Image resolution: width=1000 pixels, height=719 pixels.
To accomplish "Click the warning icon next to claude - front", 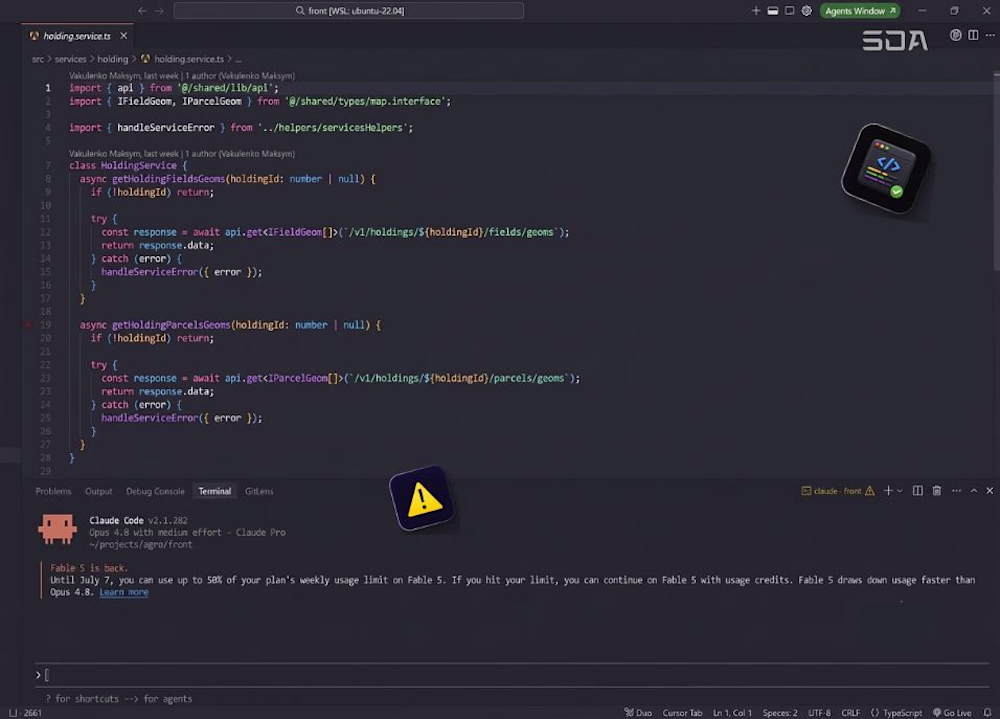I will [870, 491].
